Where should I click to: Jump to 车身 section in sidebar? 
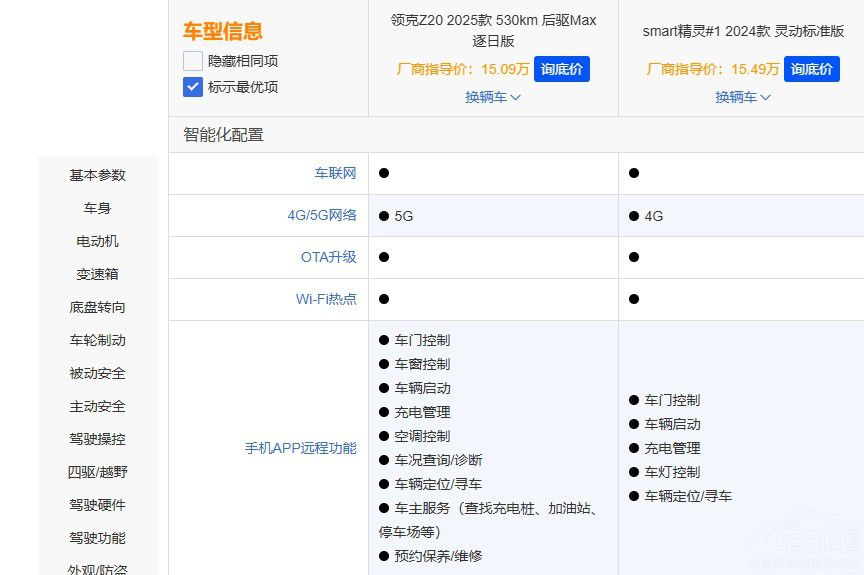(98, 208)
